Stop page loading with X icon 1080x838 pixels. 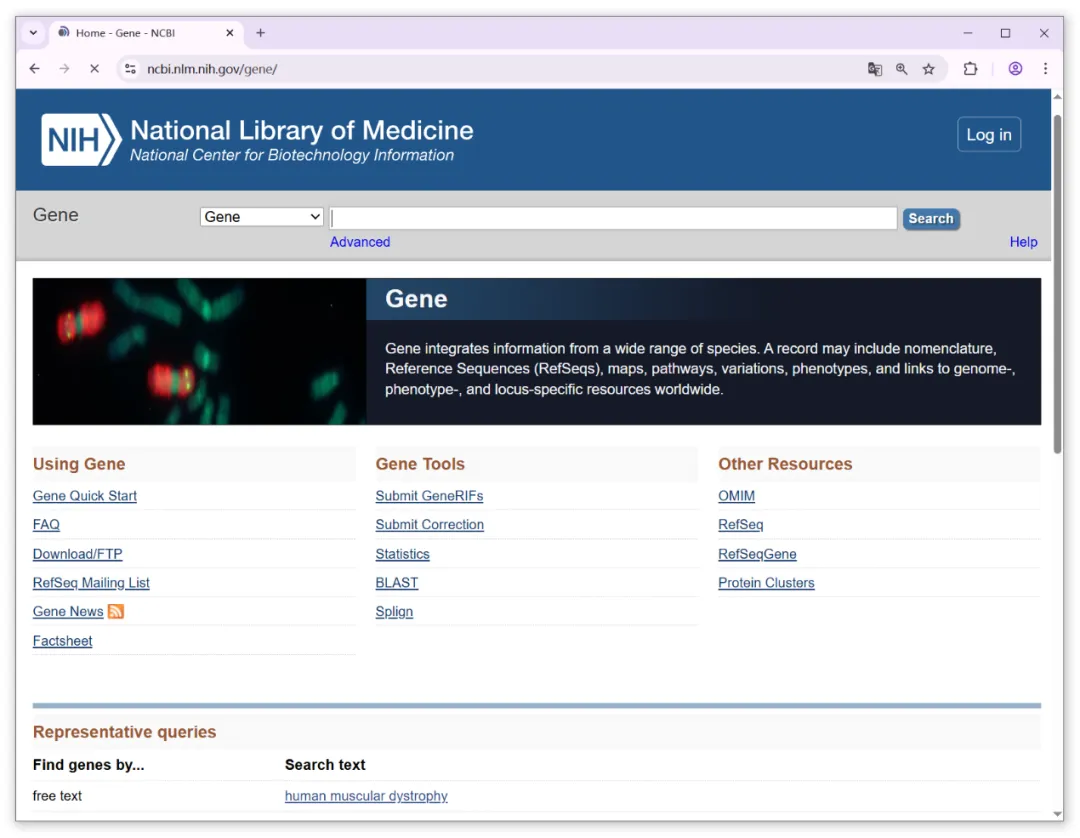94,69
